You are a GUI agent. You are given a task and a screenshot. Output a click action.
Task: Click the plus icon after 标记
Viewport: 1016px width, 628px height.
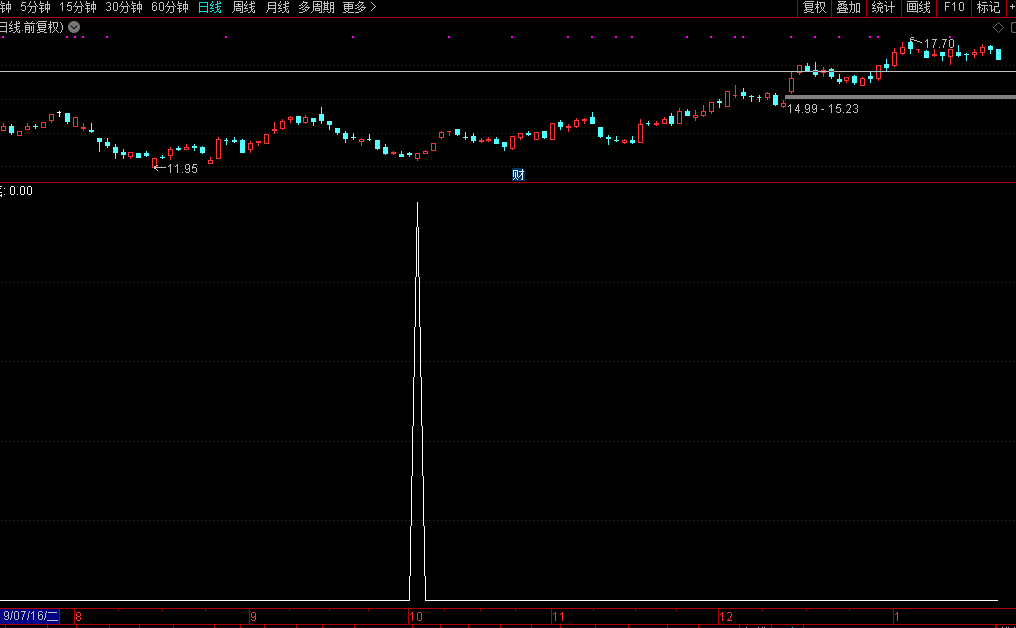[1010, 7]
